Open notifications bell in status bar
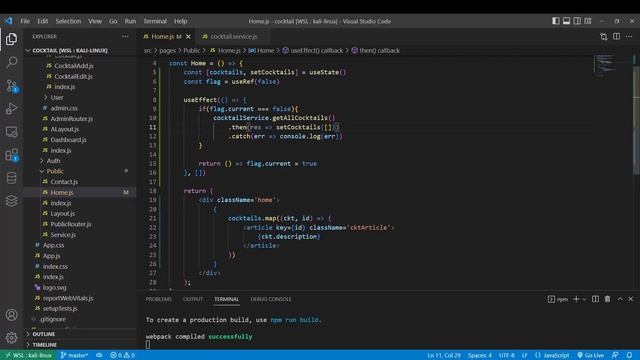 [x=629, y=355]
